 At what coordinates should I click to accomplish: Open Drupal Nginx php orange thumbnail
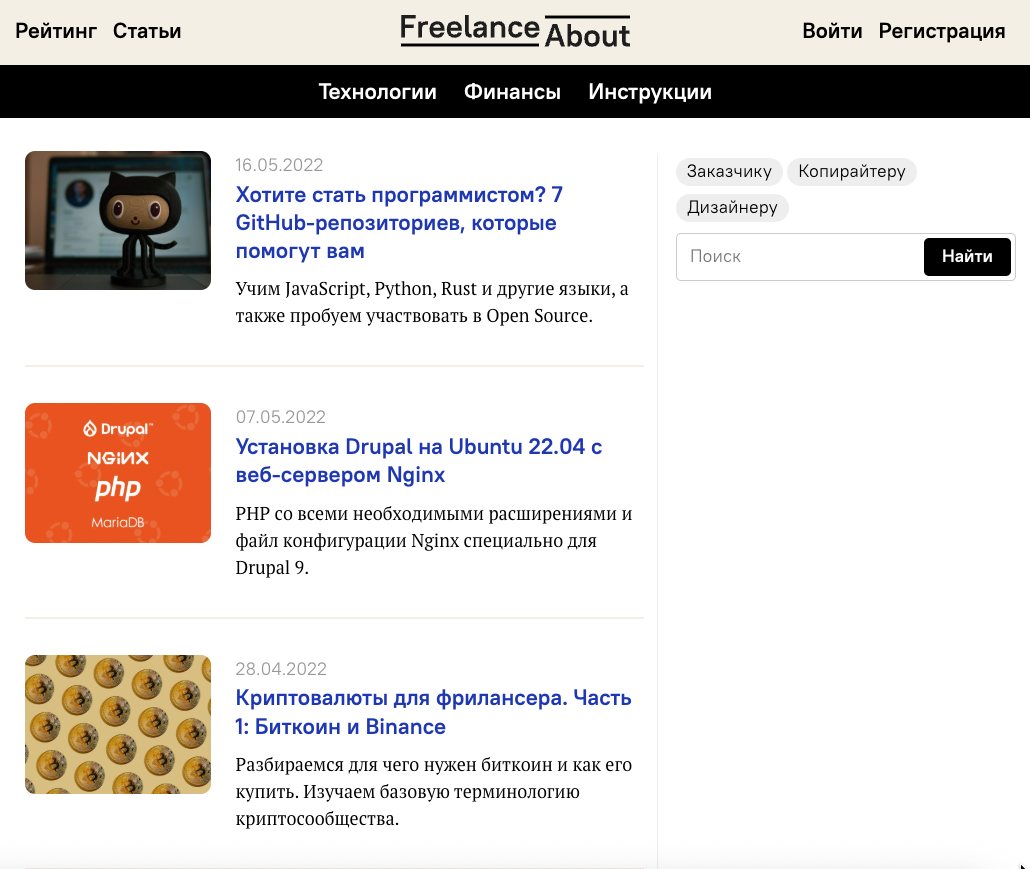coord(118,473)
